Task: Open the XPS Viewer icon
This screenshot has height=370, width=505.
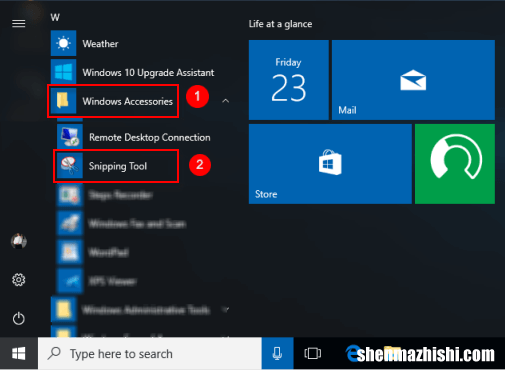Action: coord(70,281)
